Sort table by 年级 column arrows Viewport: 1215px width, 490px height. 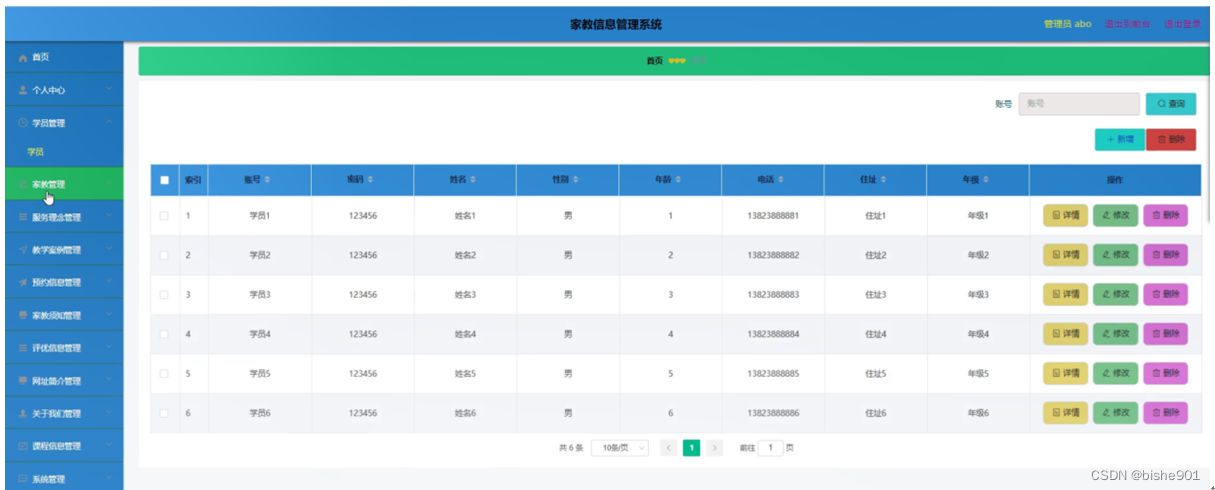(x=985, y=180)
